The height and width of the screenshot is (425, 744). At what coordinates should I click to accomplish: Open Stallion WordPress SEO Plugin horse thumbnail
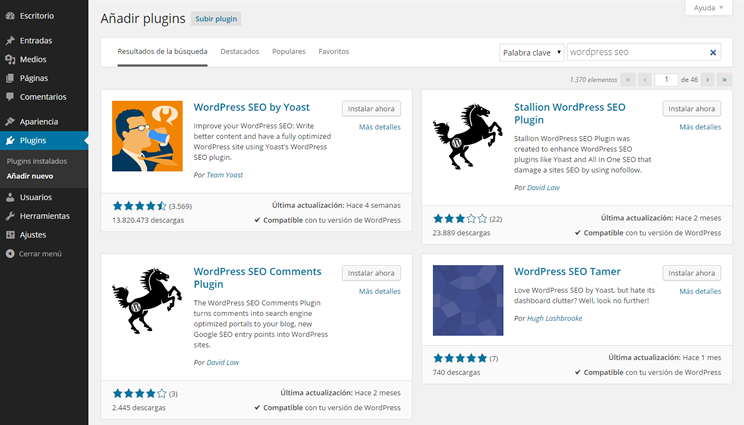coord(468,136)
